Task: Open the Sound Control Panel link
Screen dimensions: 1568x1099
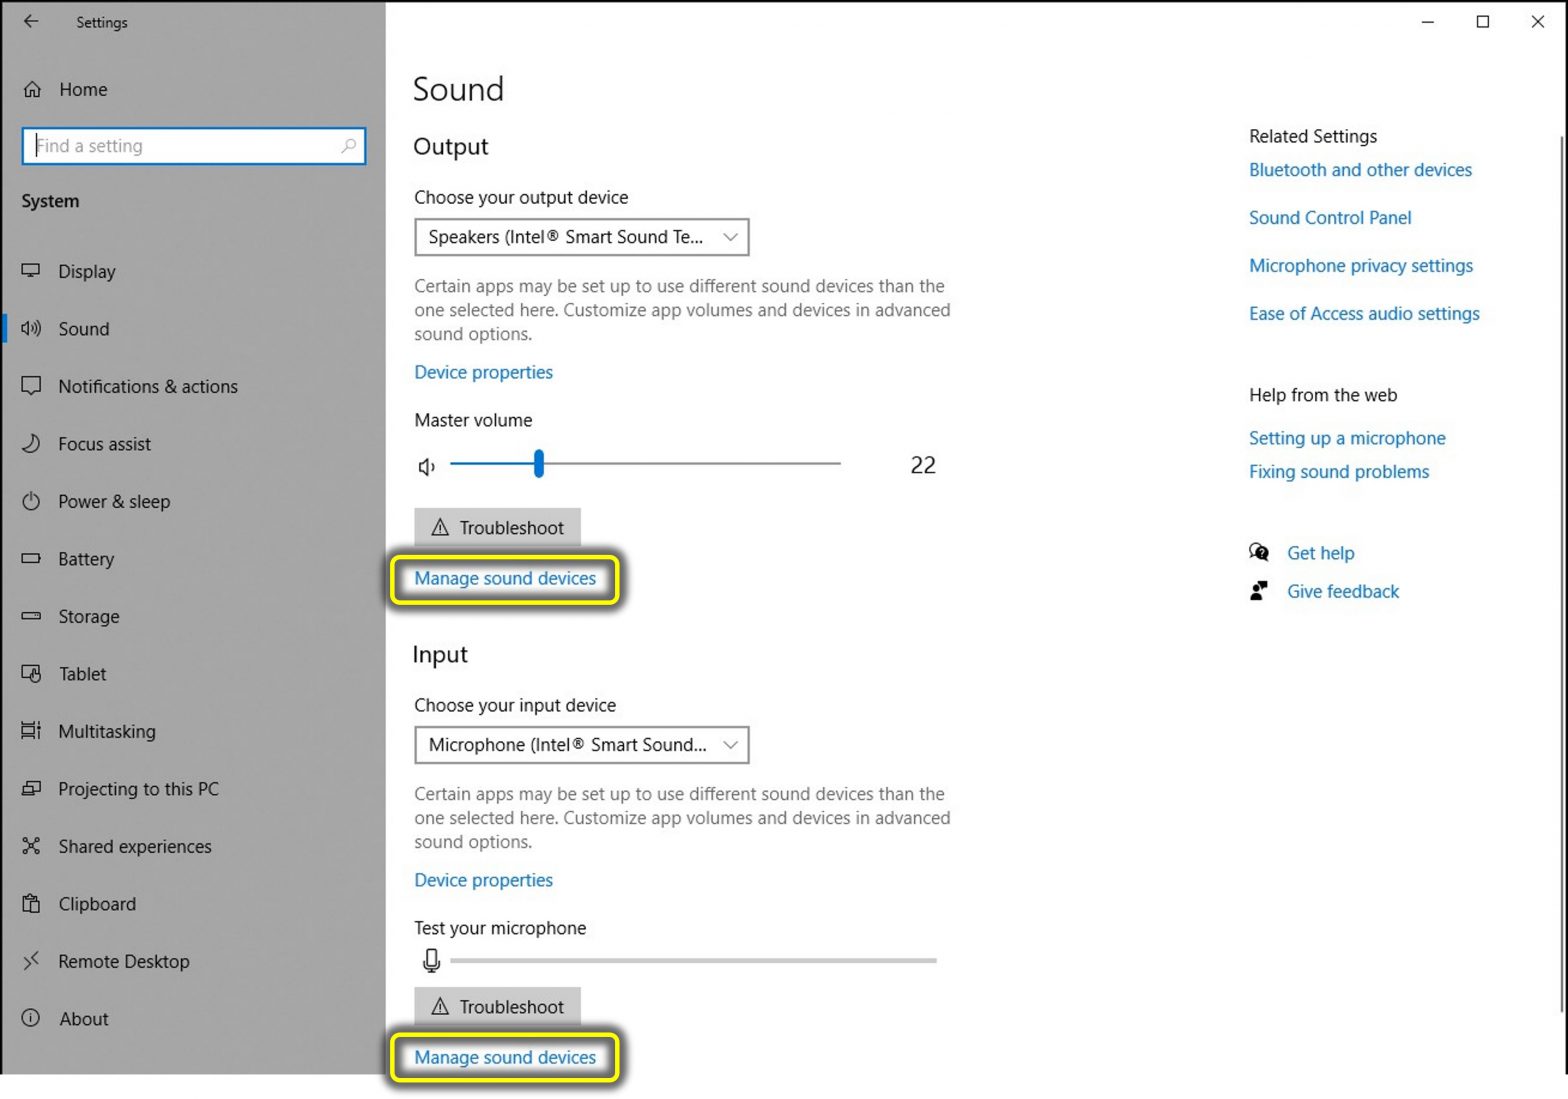Action: point(1329,218)
